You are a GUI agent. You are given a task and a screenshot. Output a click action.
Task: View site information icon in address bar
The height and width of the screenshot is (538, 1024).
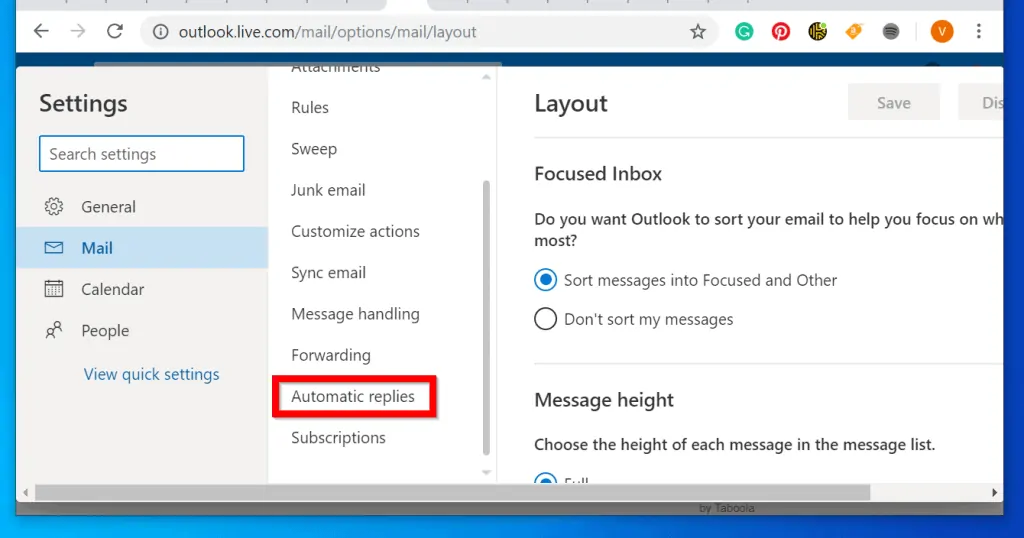pyautogui.click(x=161, y=31)
